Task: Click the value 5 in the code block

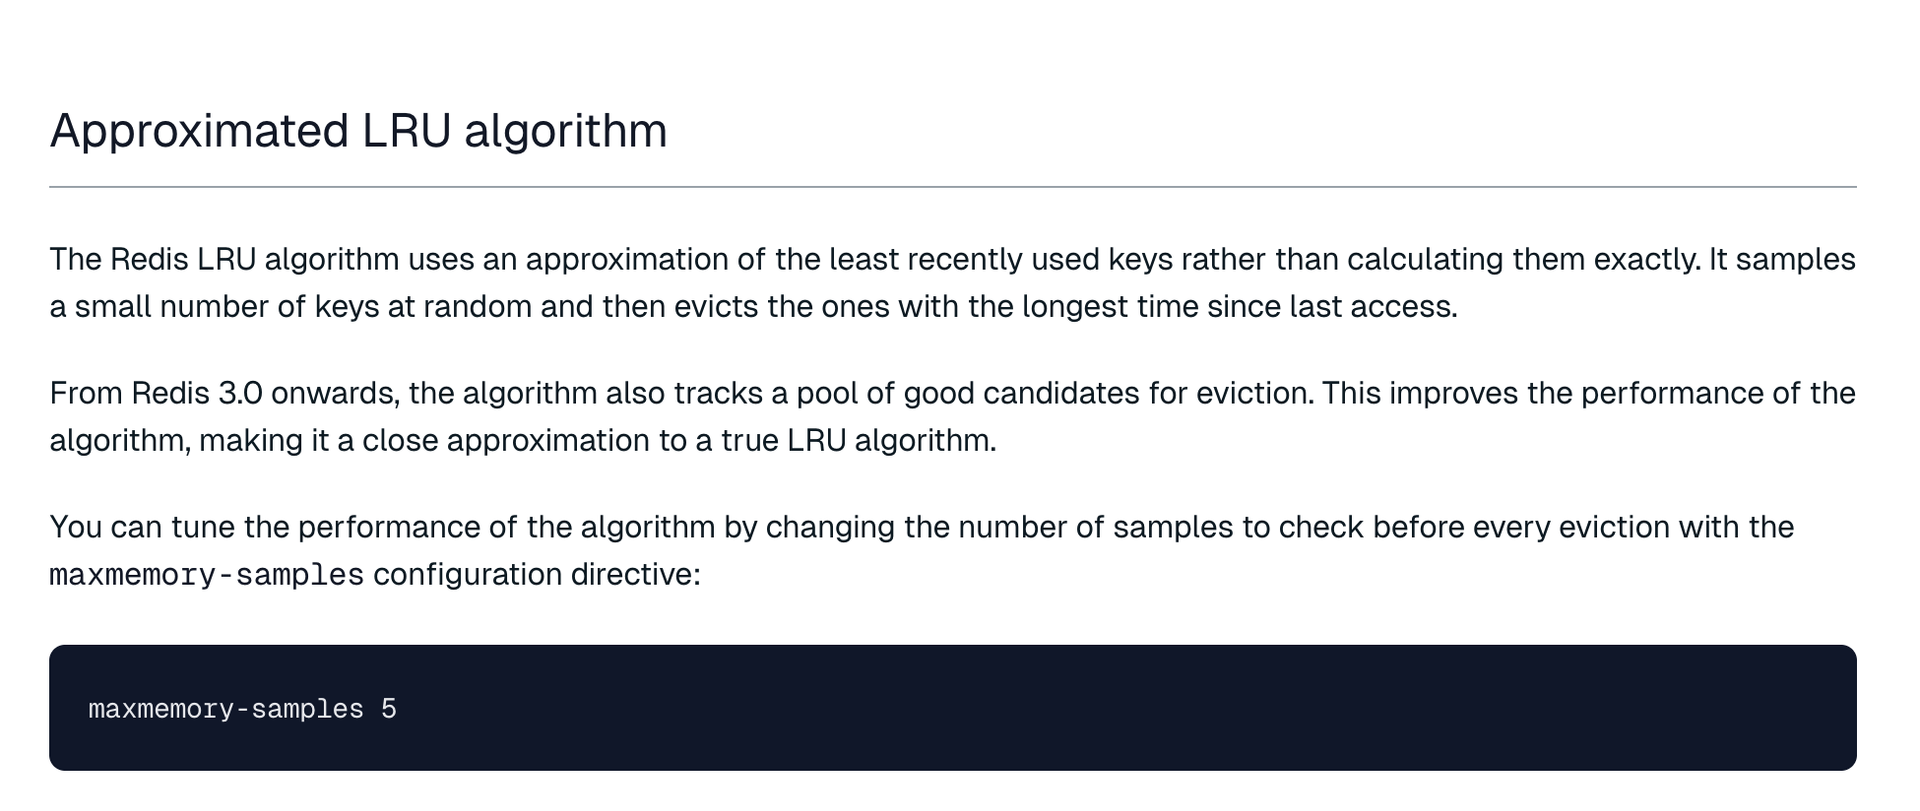Action: pyautogui.click(x=389, y=709)
